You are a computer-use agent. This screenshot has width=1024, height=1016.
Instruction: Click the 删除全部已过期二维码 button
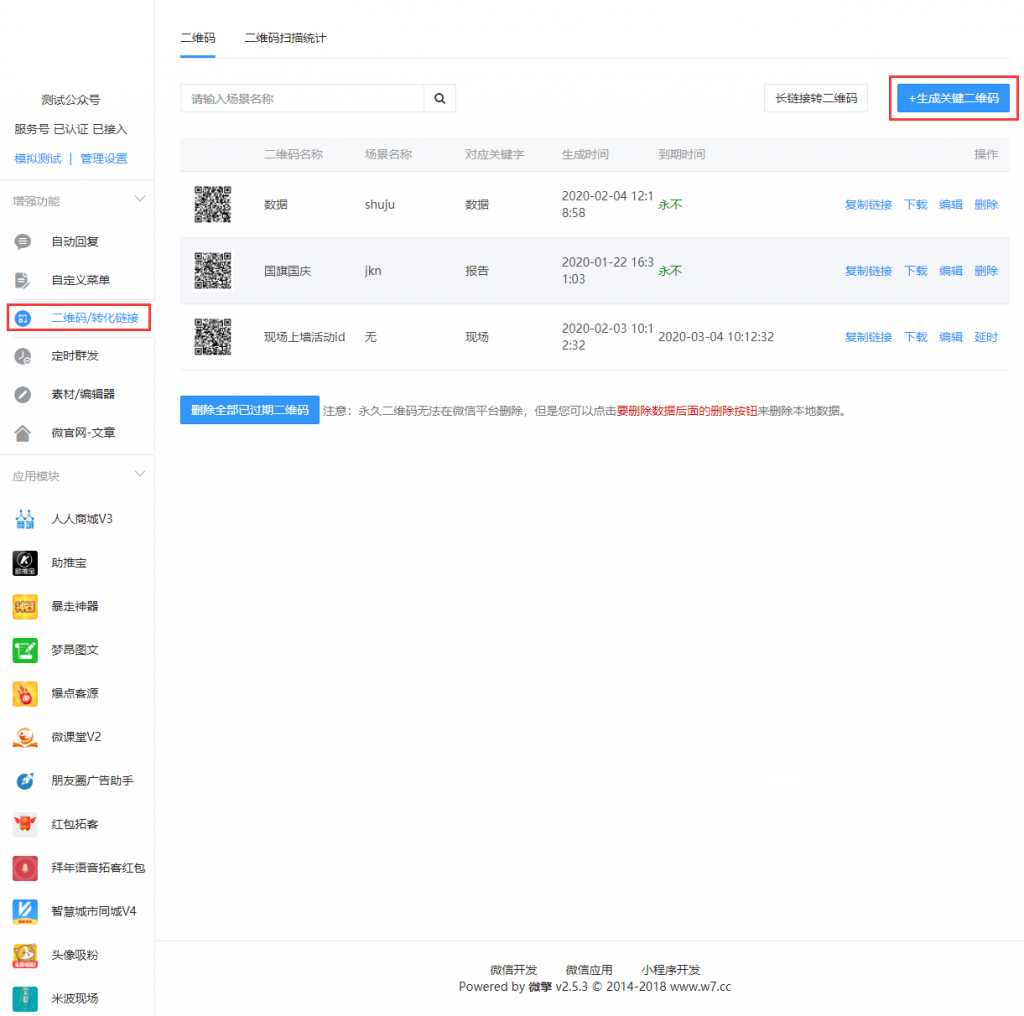[x=249, y=410]
